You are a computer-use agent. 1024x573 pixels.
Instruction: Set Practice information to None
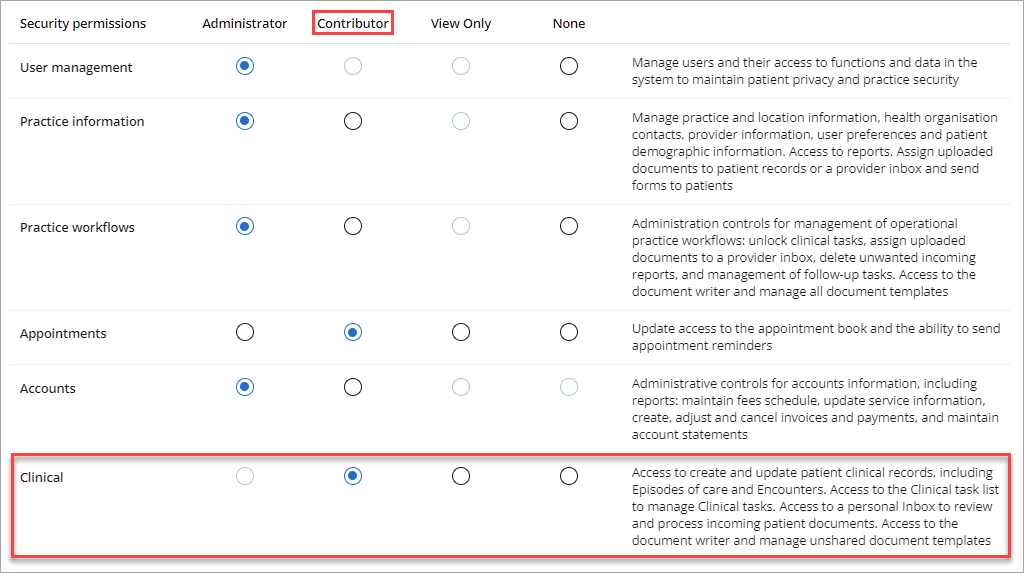[x=569, y=121]
